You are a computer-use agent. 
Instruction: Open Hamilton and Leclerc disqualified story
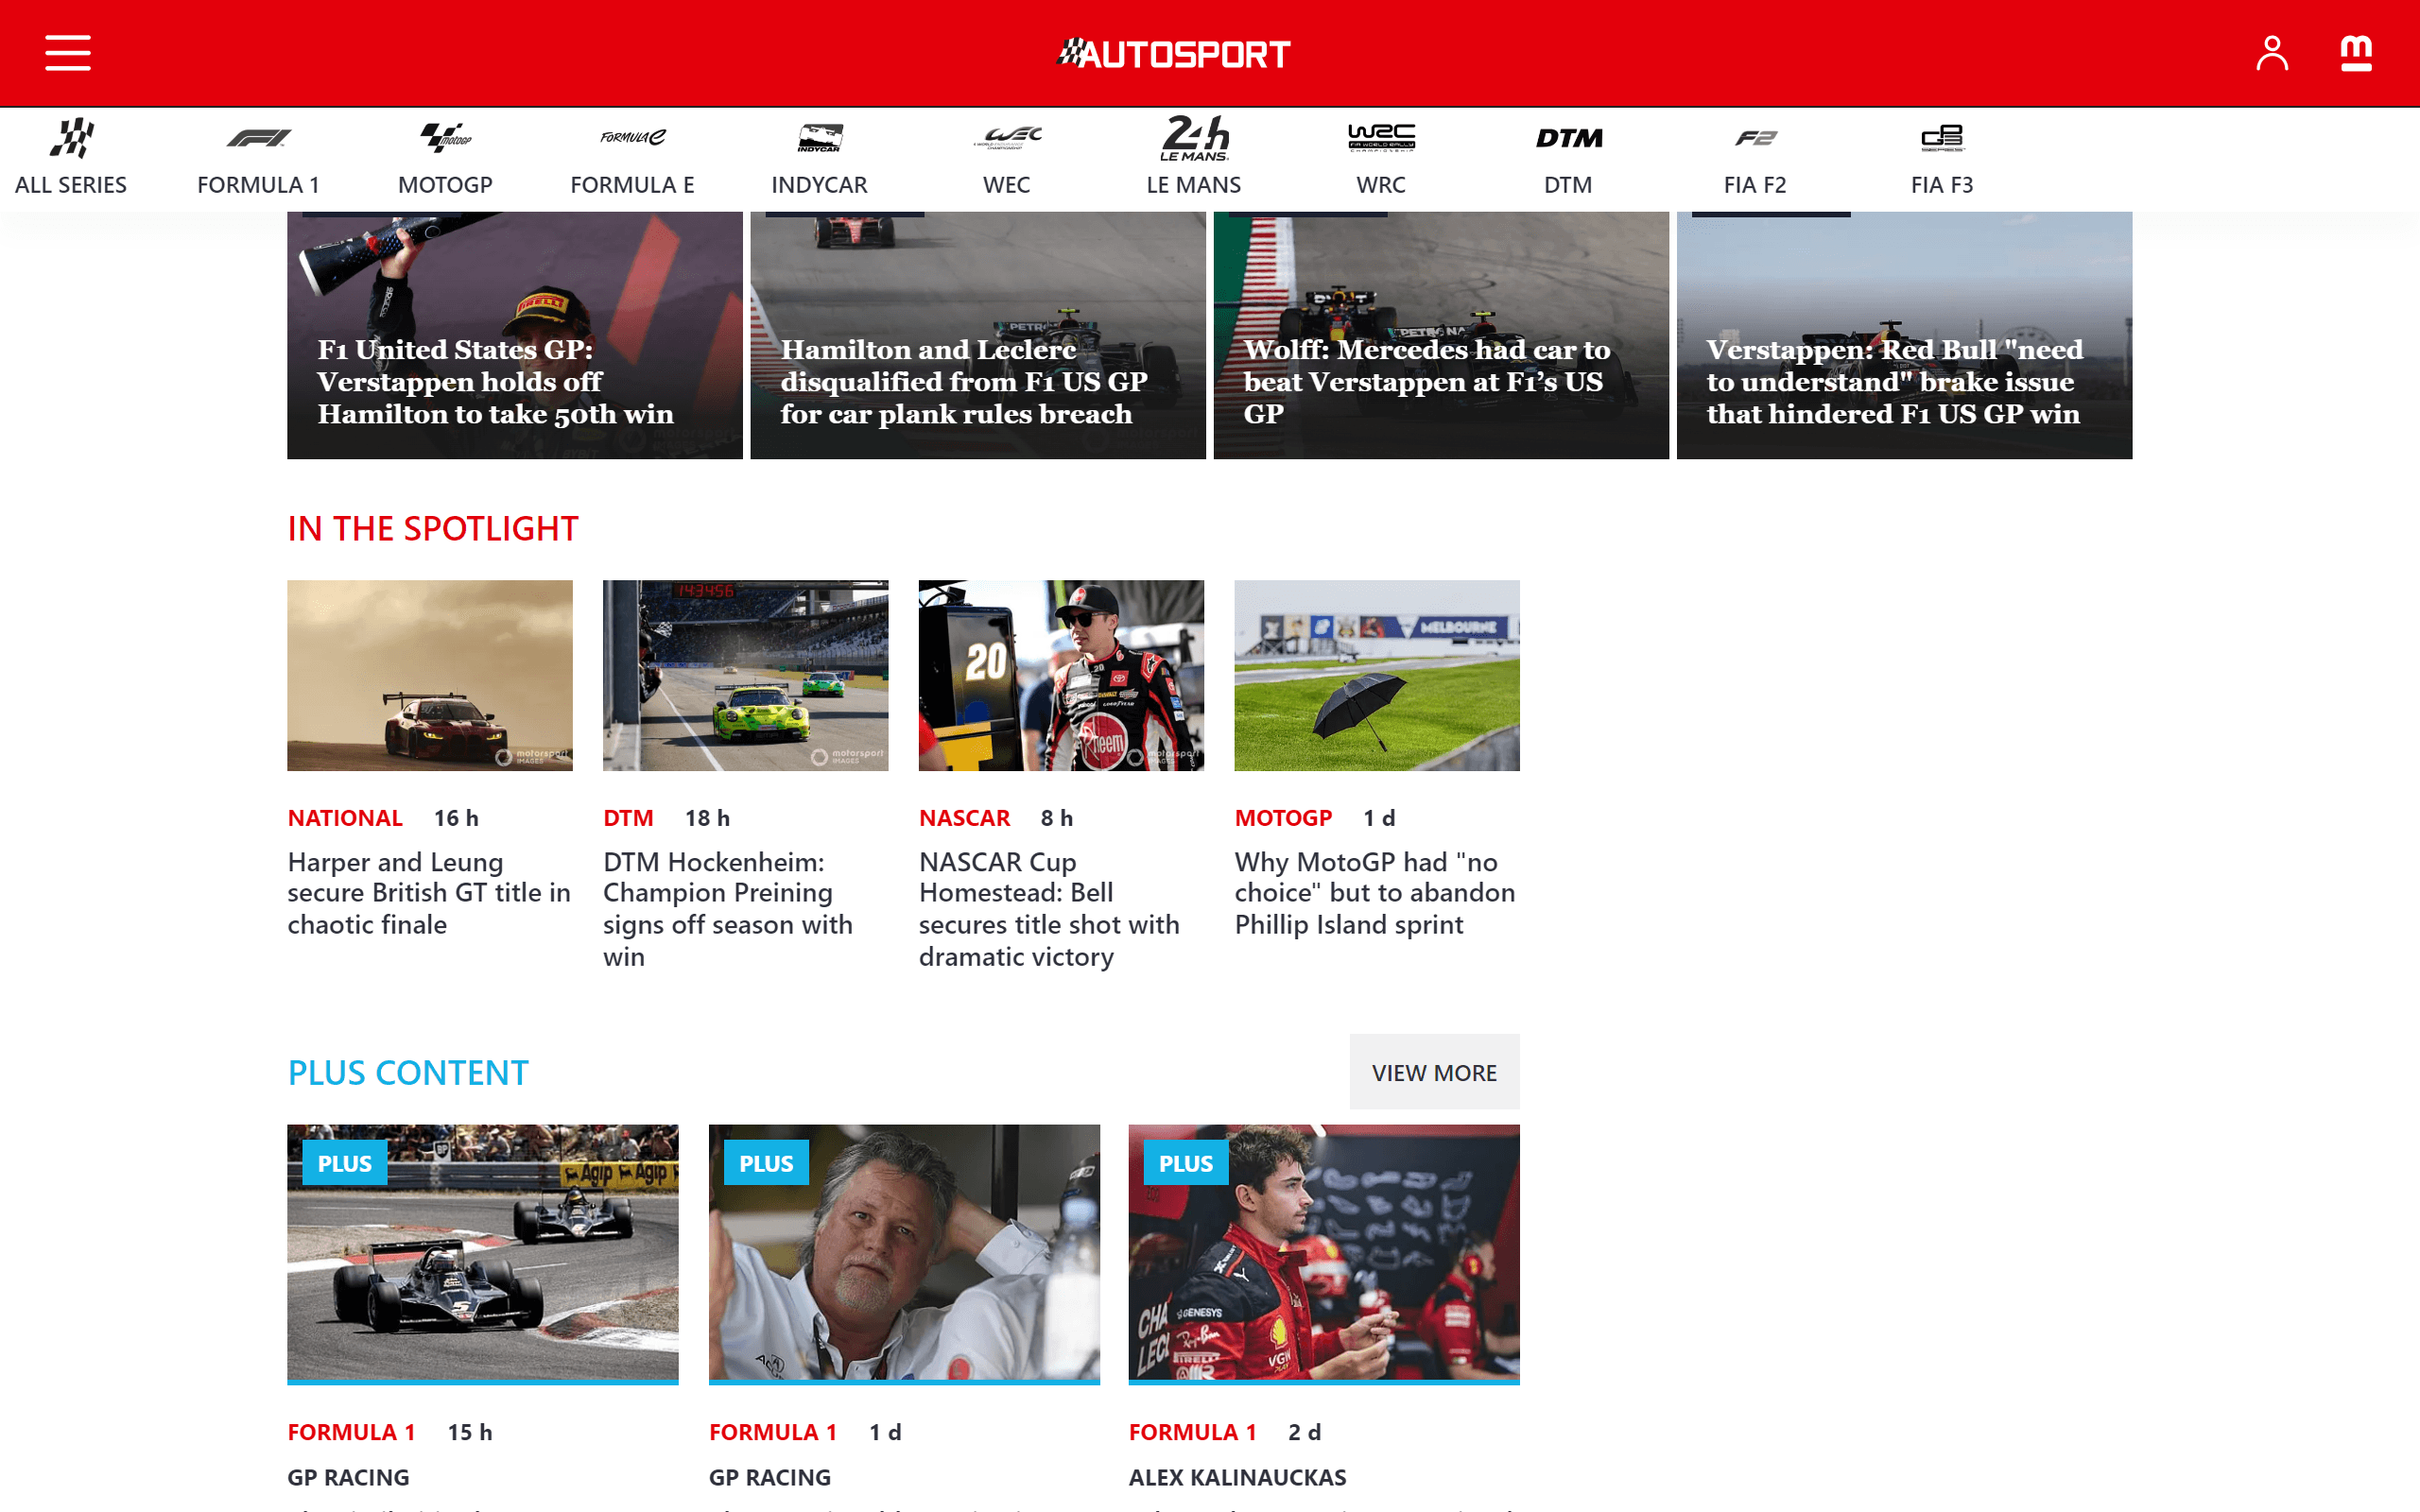pos(963,381)
